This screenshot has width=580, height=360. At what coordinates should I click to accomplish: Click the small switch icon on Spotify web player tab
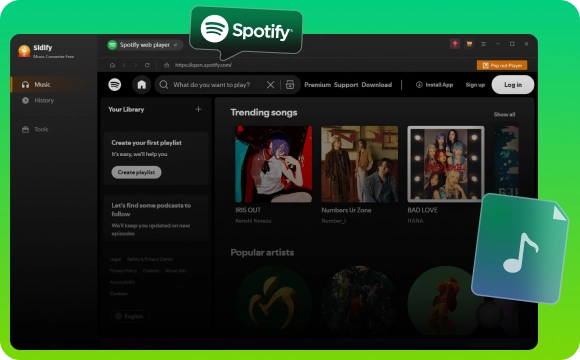click(x=176, y=45)
